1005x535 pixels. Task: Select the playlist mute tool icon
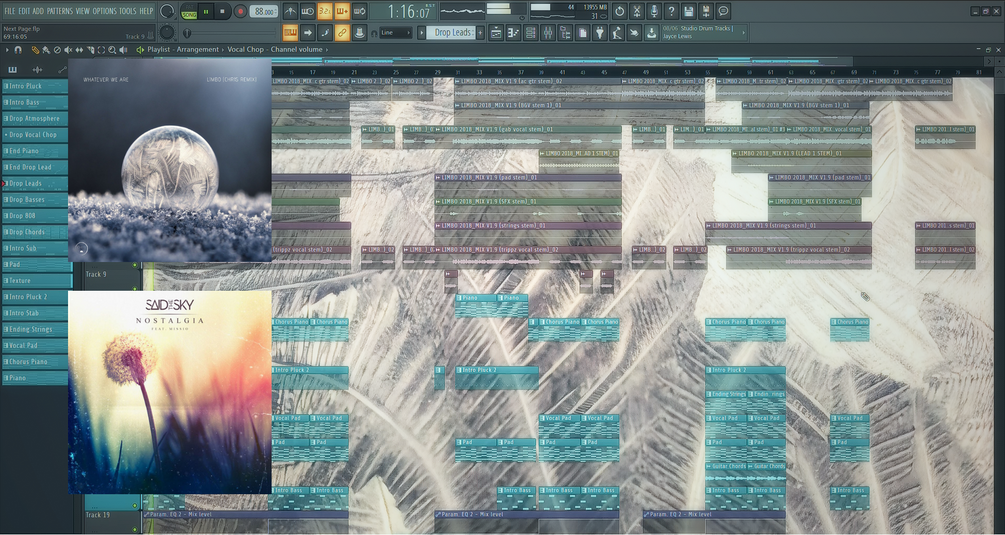coord(68,49)
